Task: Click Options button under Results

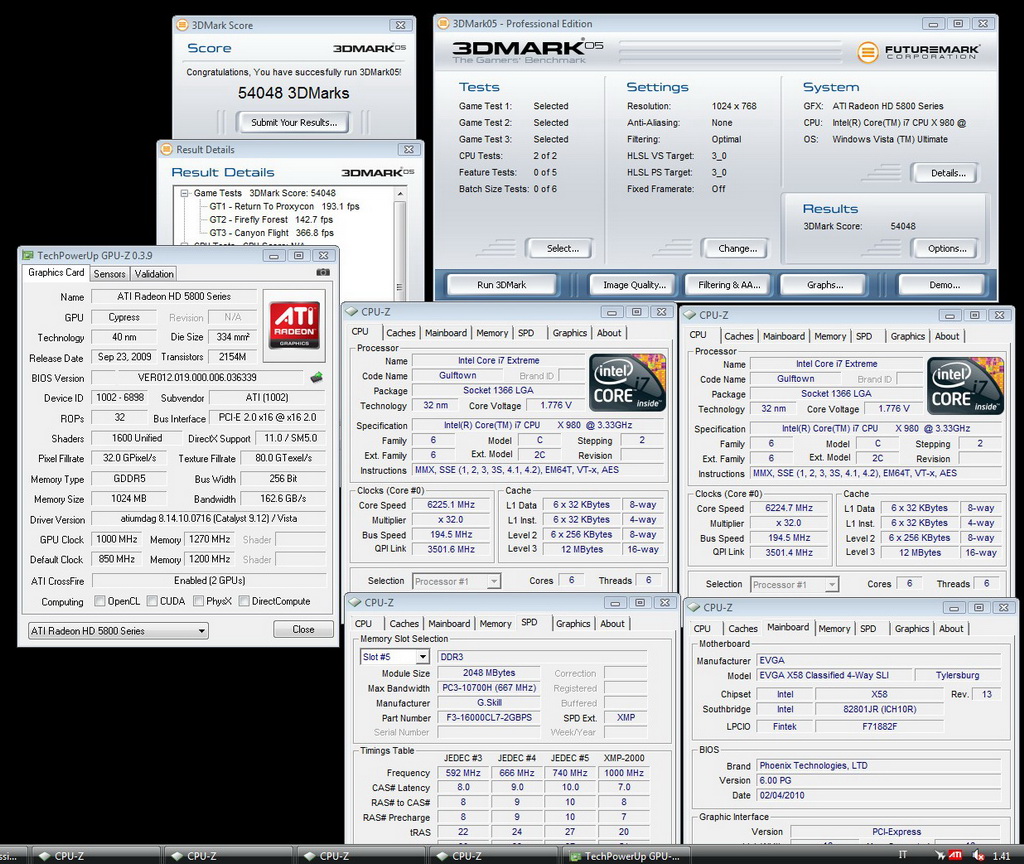Action: click(x=947, y=248)
